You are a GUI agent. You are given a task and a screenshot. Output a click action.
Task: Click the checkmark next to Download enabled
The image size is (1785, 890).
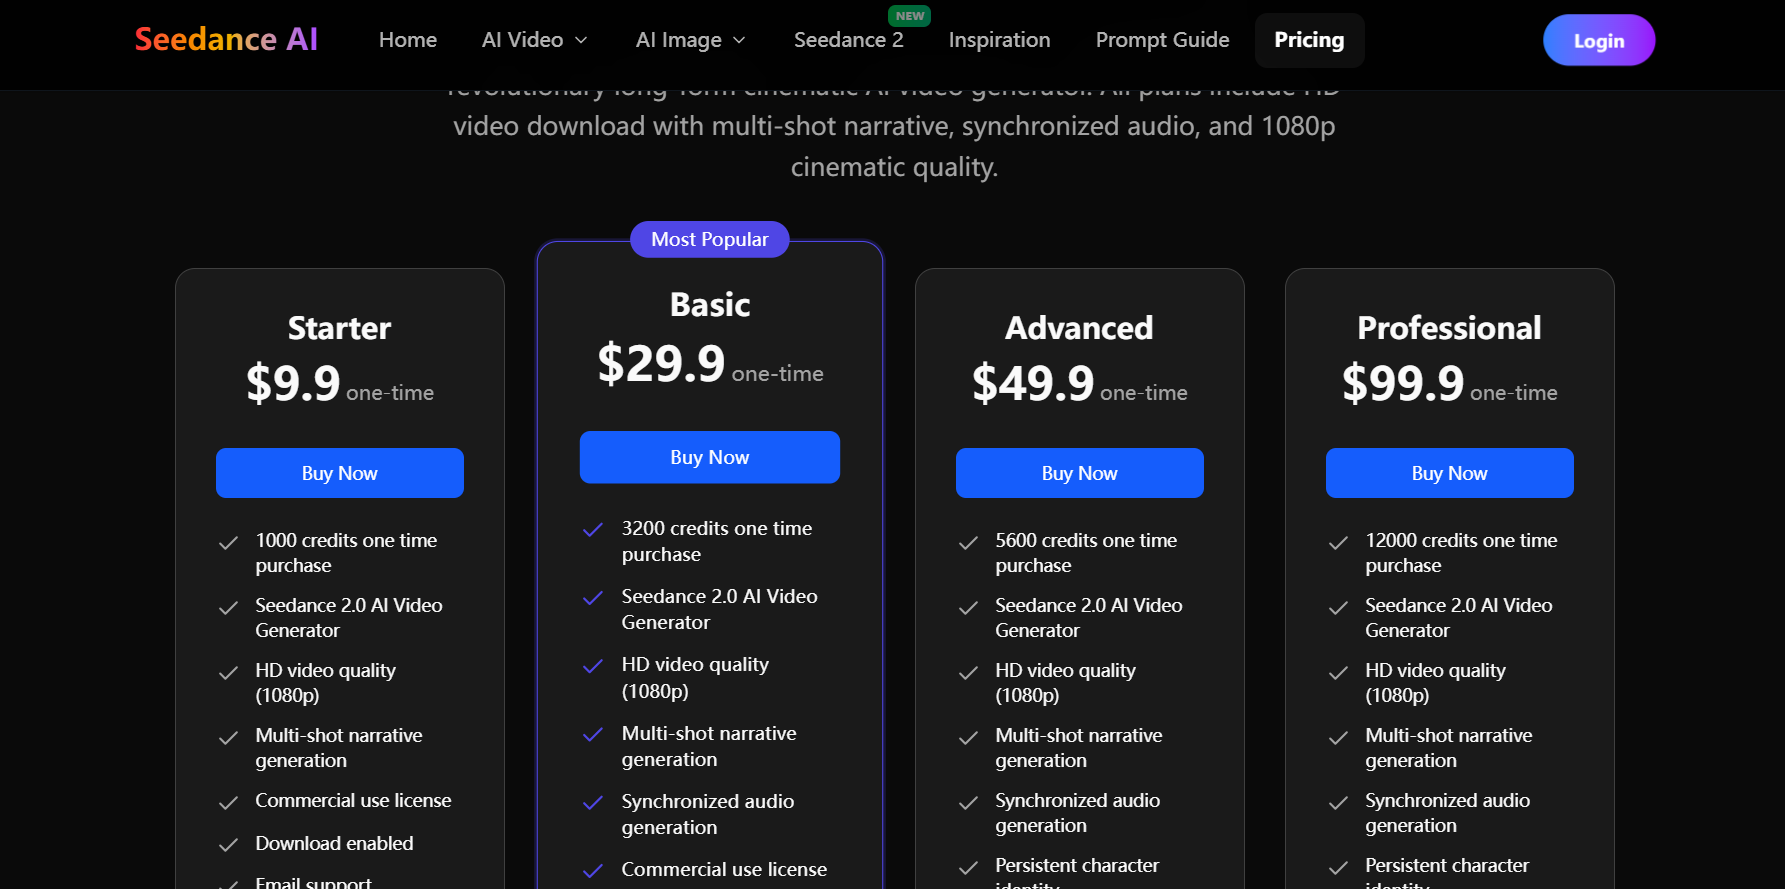pyautogui.click(x=229, y=844)
